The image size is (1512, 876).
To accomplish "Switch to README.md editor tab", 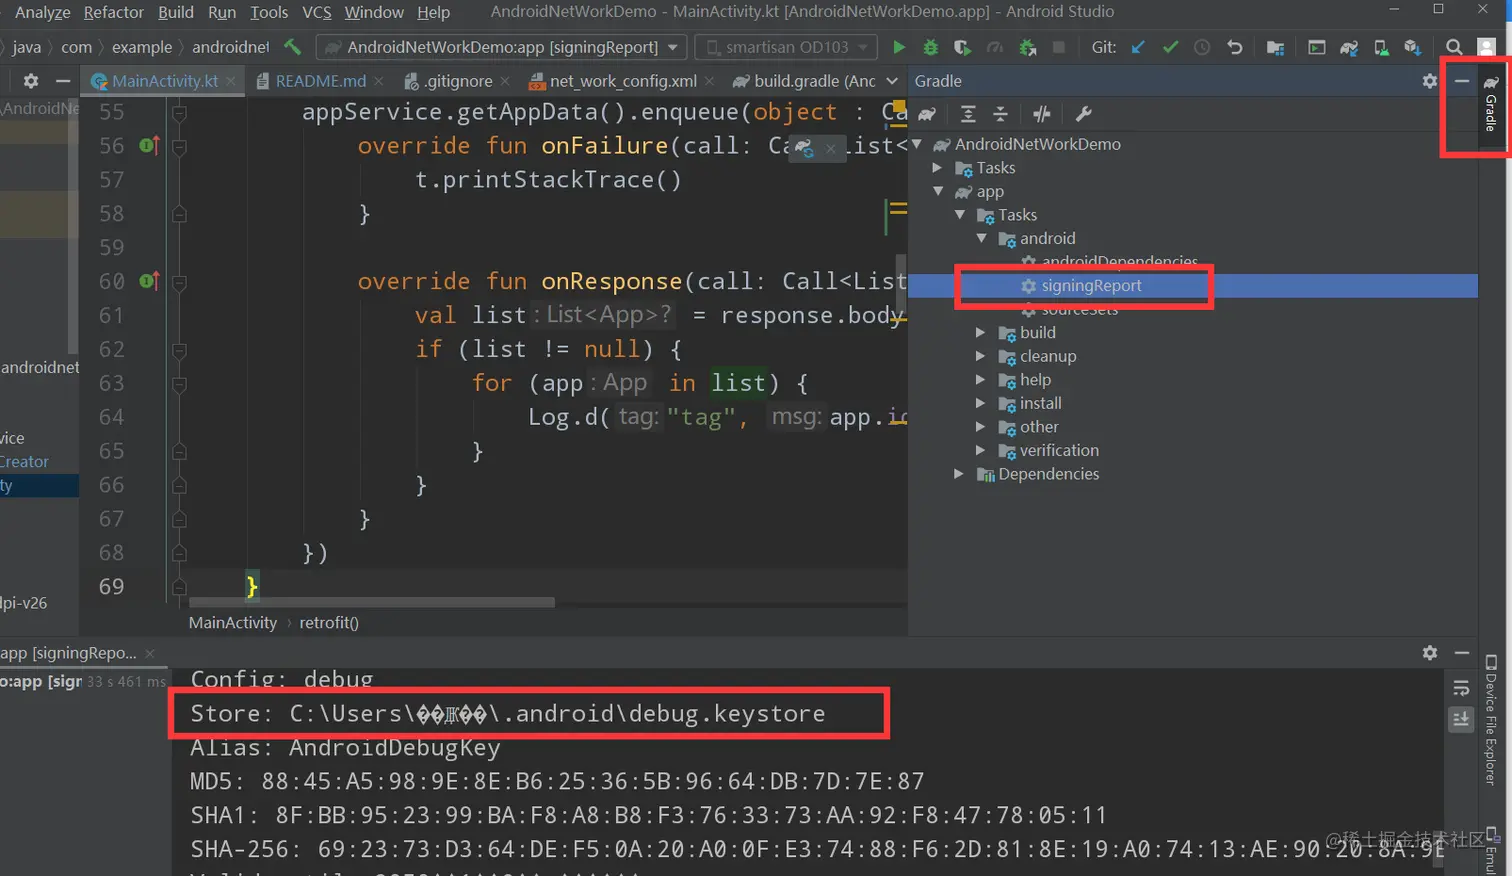I will click(320, 81).
